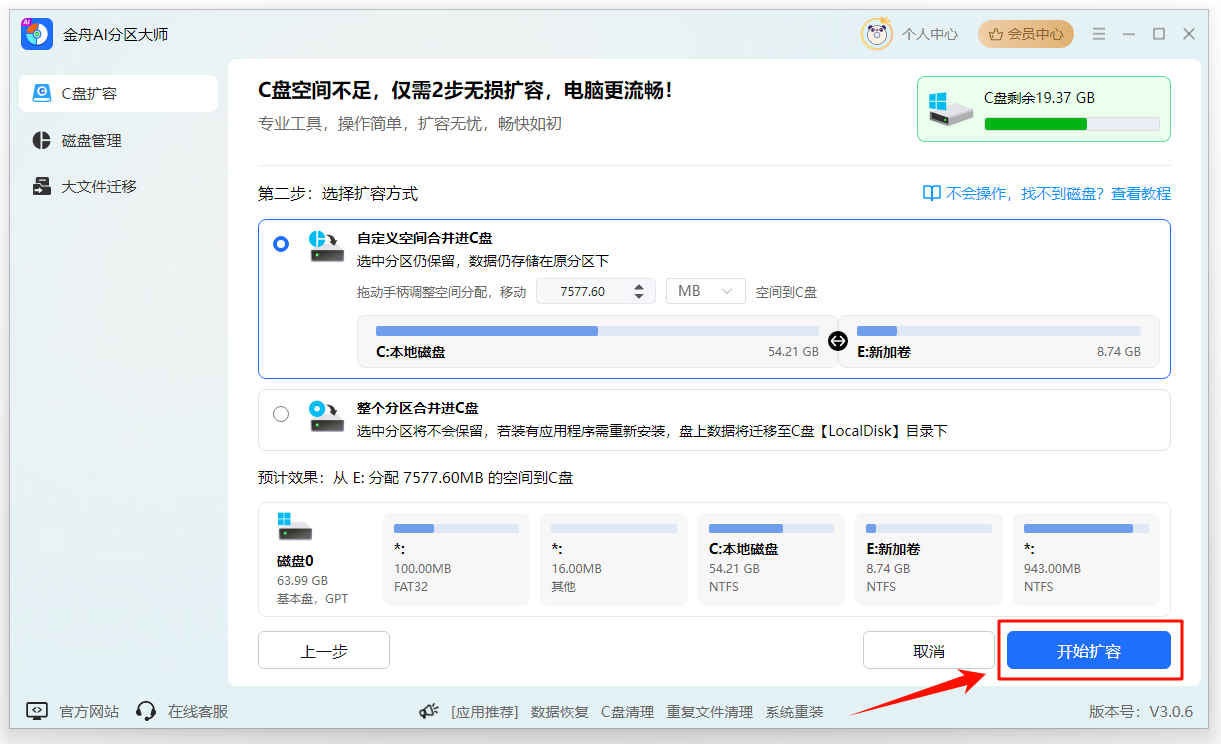Click the 在线客服 headset icon
This screenshot has height=744, width=1221.
[146, 711]
